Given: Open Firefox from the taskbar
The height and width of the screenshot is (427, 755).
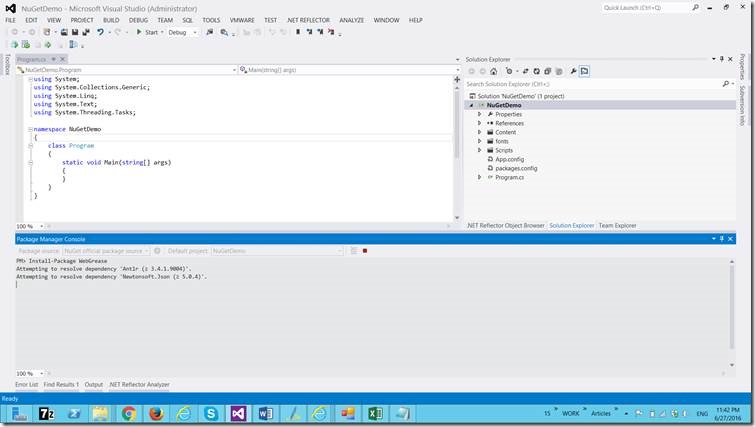Looking at the screenshot, I should click(156, 414).
